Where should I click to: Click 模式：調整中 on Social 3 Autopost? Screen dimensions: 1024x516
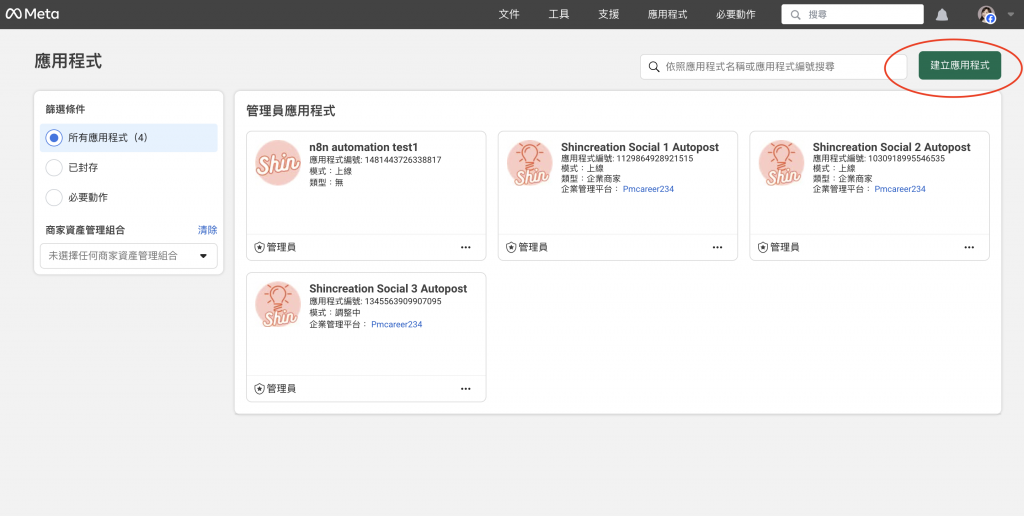(334, 314)
